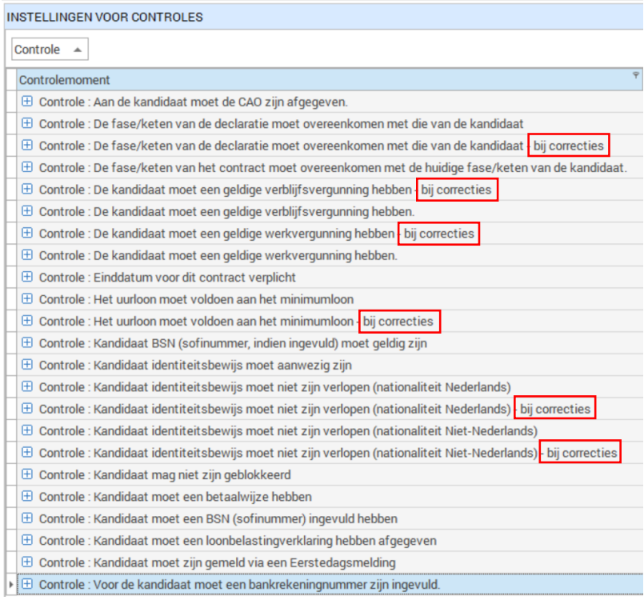The image size is (644, 598).
Task: Expand 'Kandidaat mag niet zijn geblokkeerd' row
Action: (27, 475)
